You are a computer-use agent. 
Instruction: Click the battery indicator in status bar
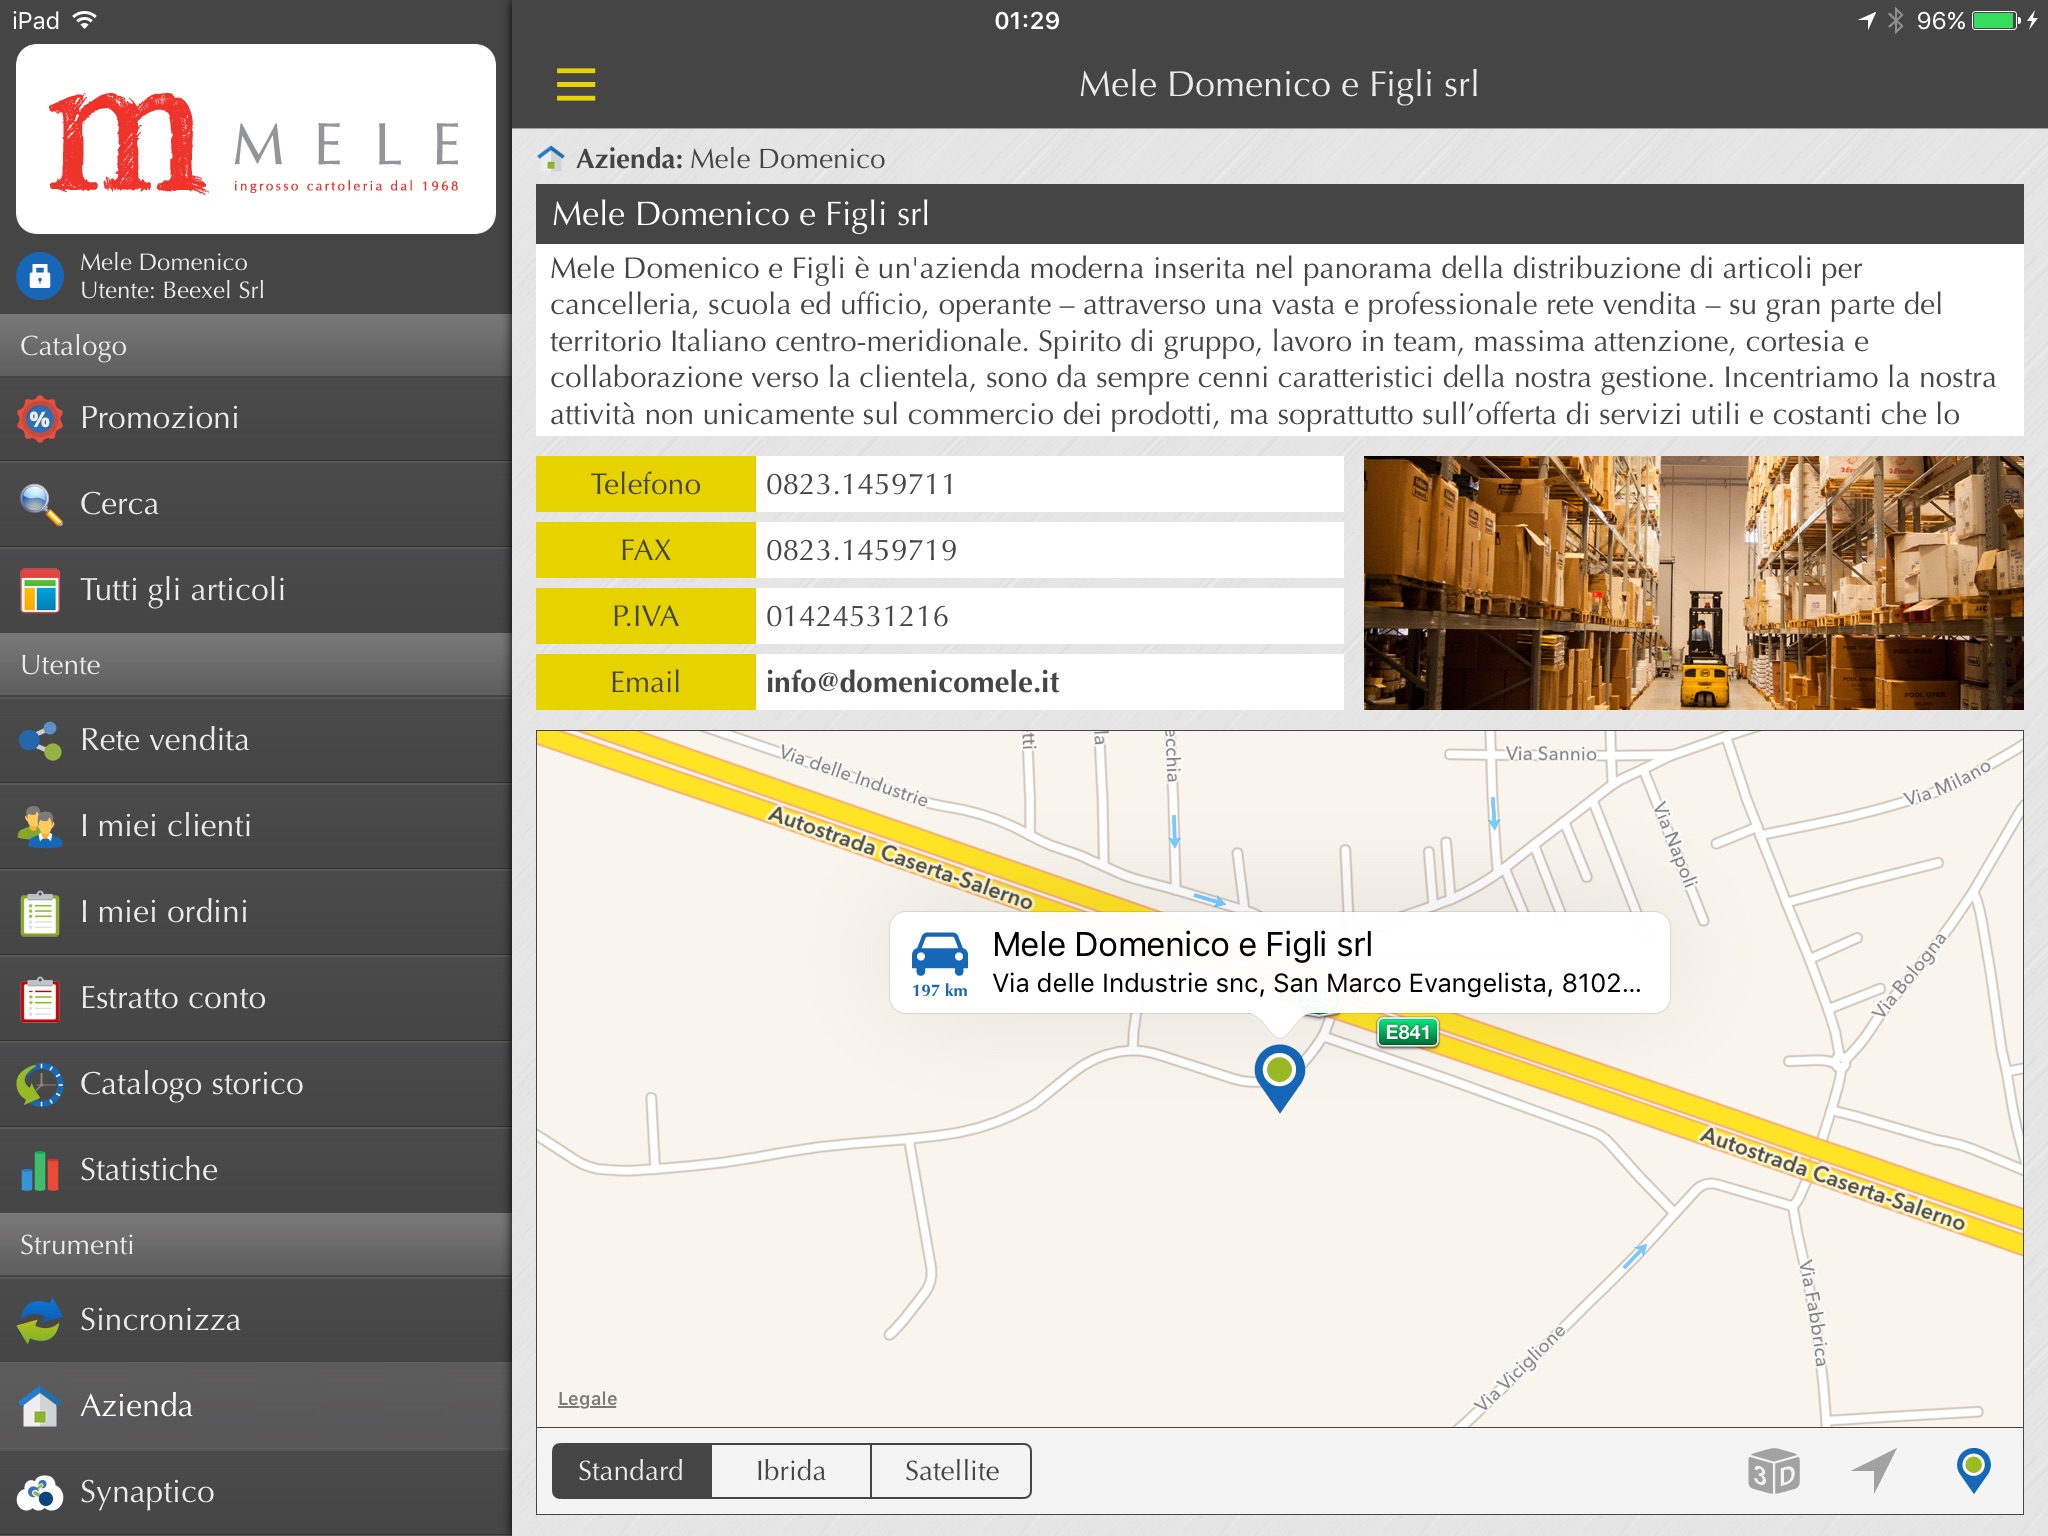1996,20
